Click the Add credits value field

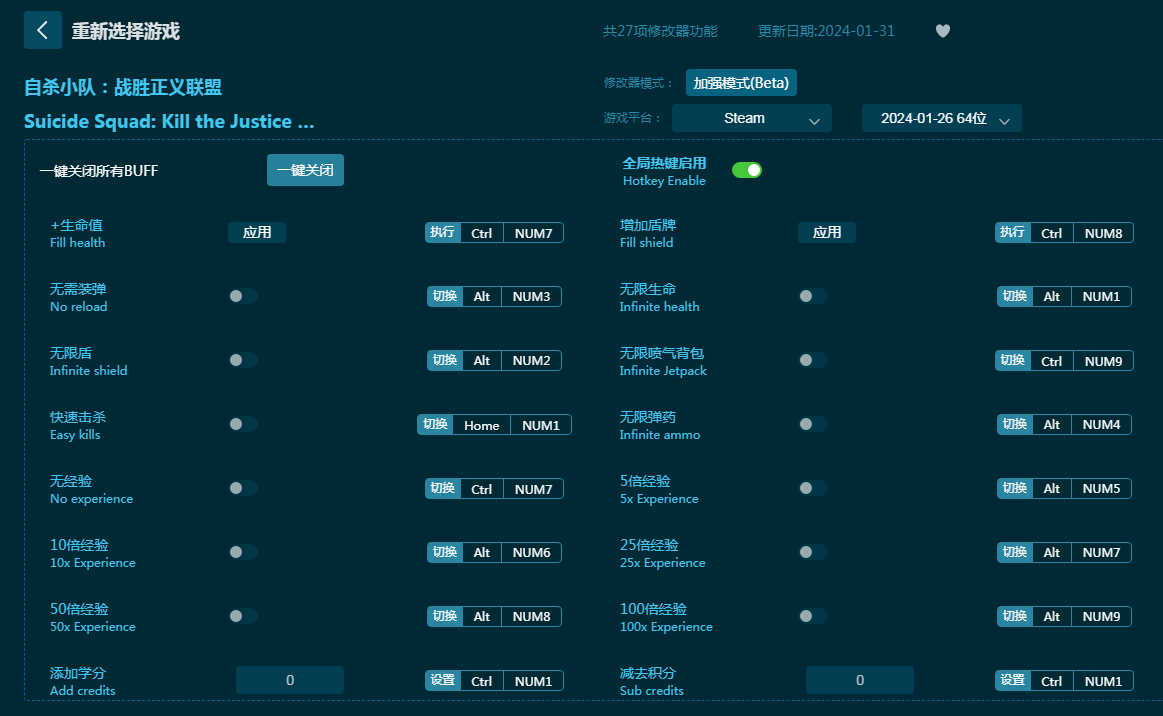pos(290,680)
